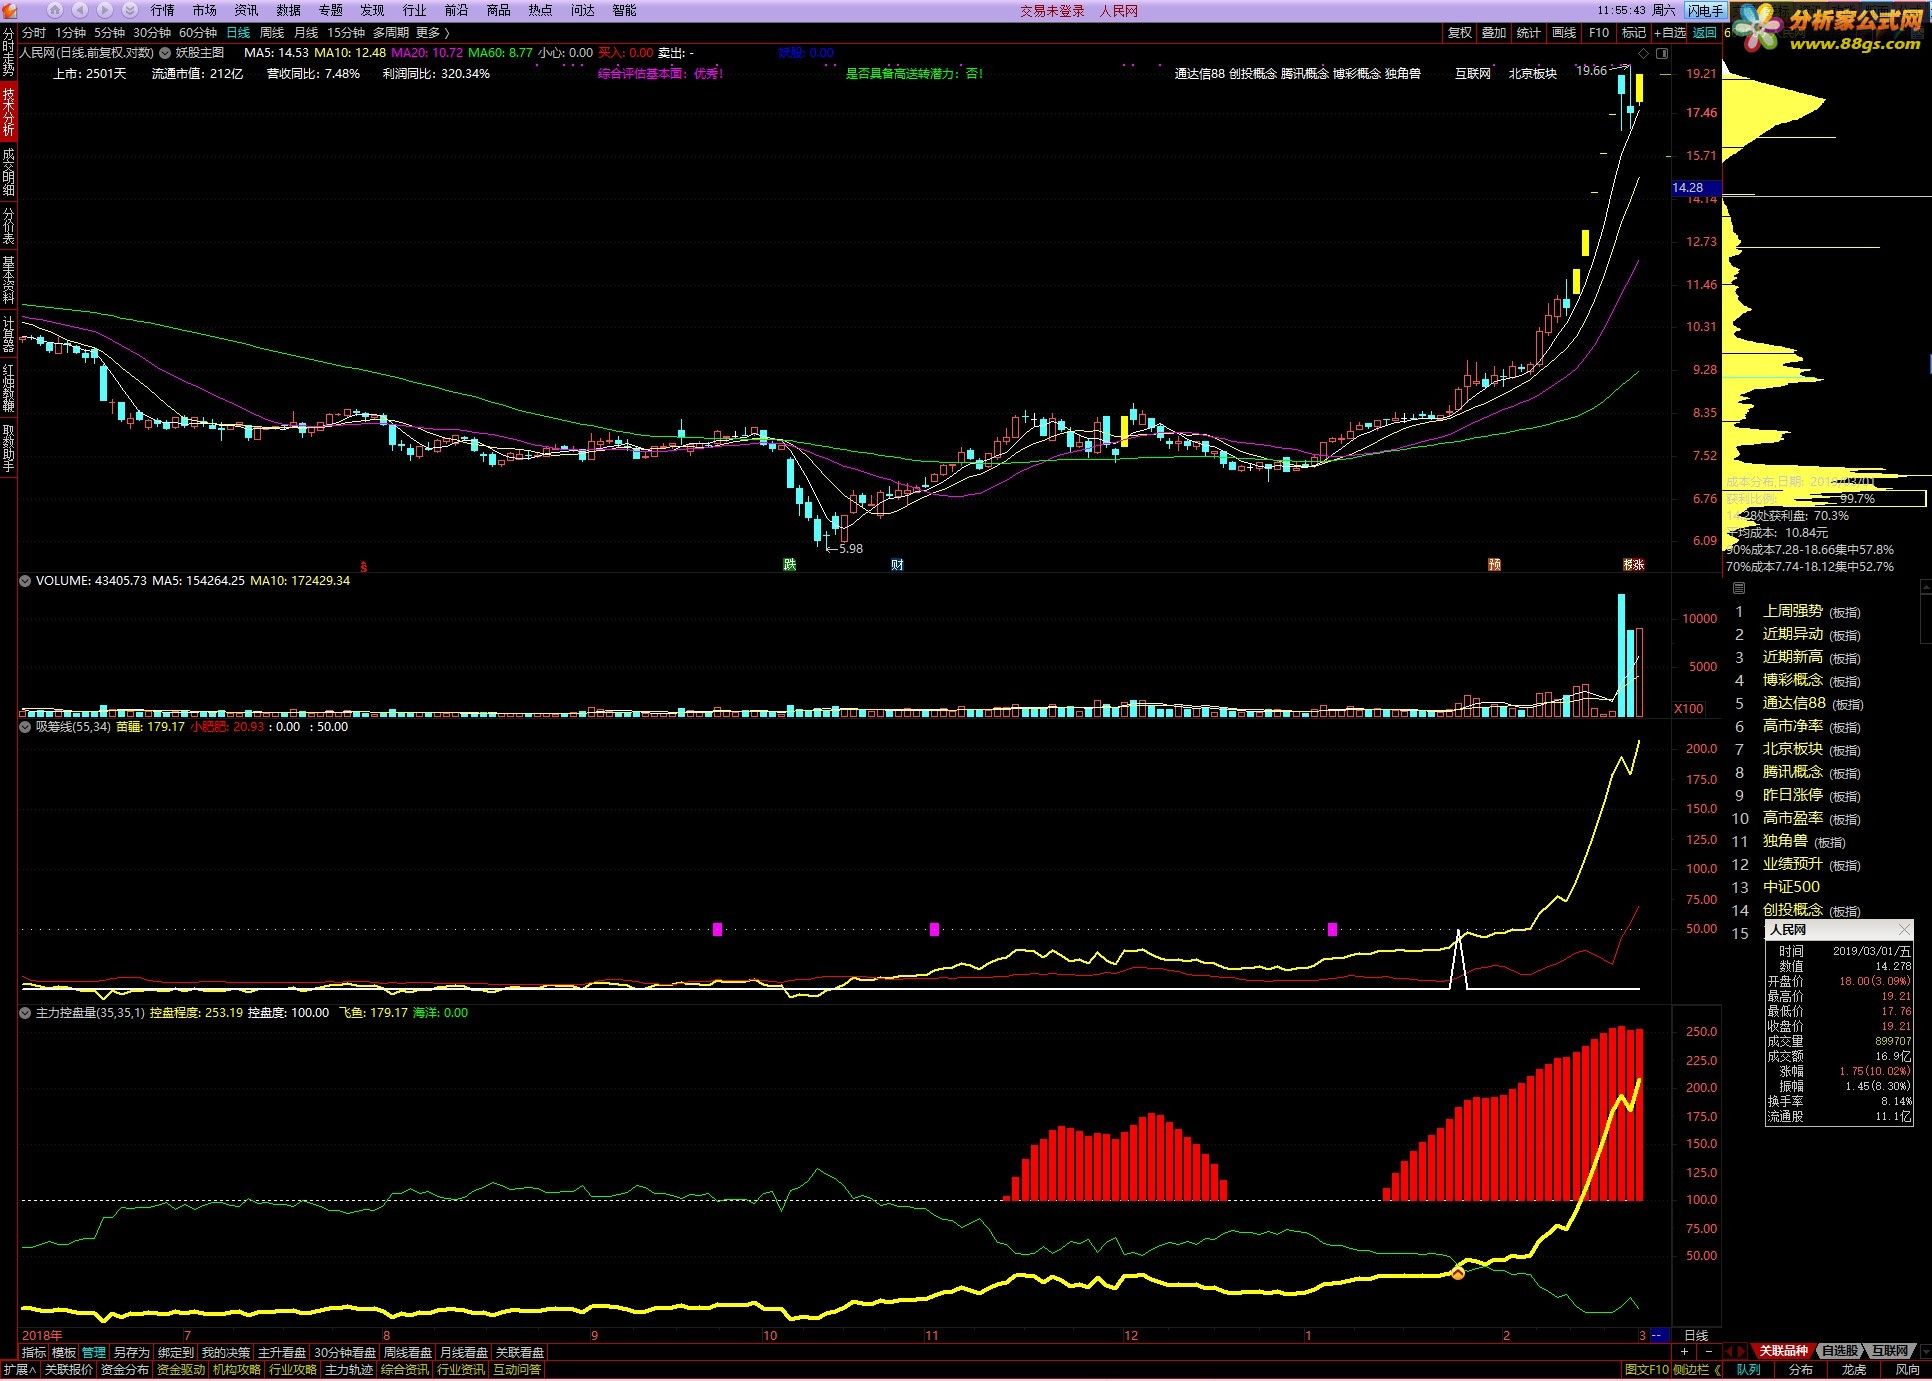Click the 主升看盘 template tab

point(282,1352)
